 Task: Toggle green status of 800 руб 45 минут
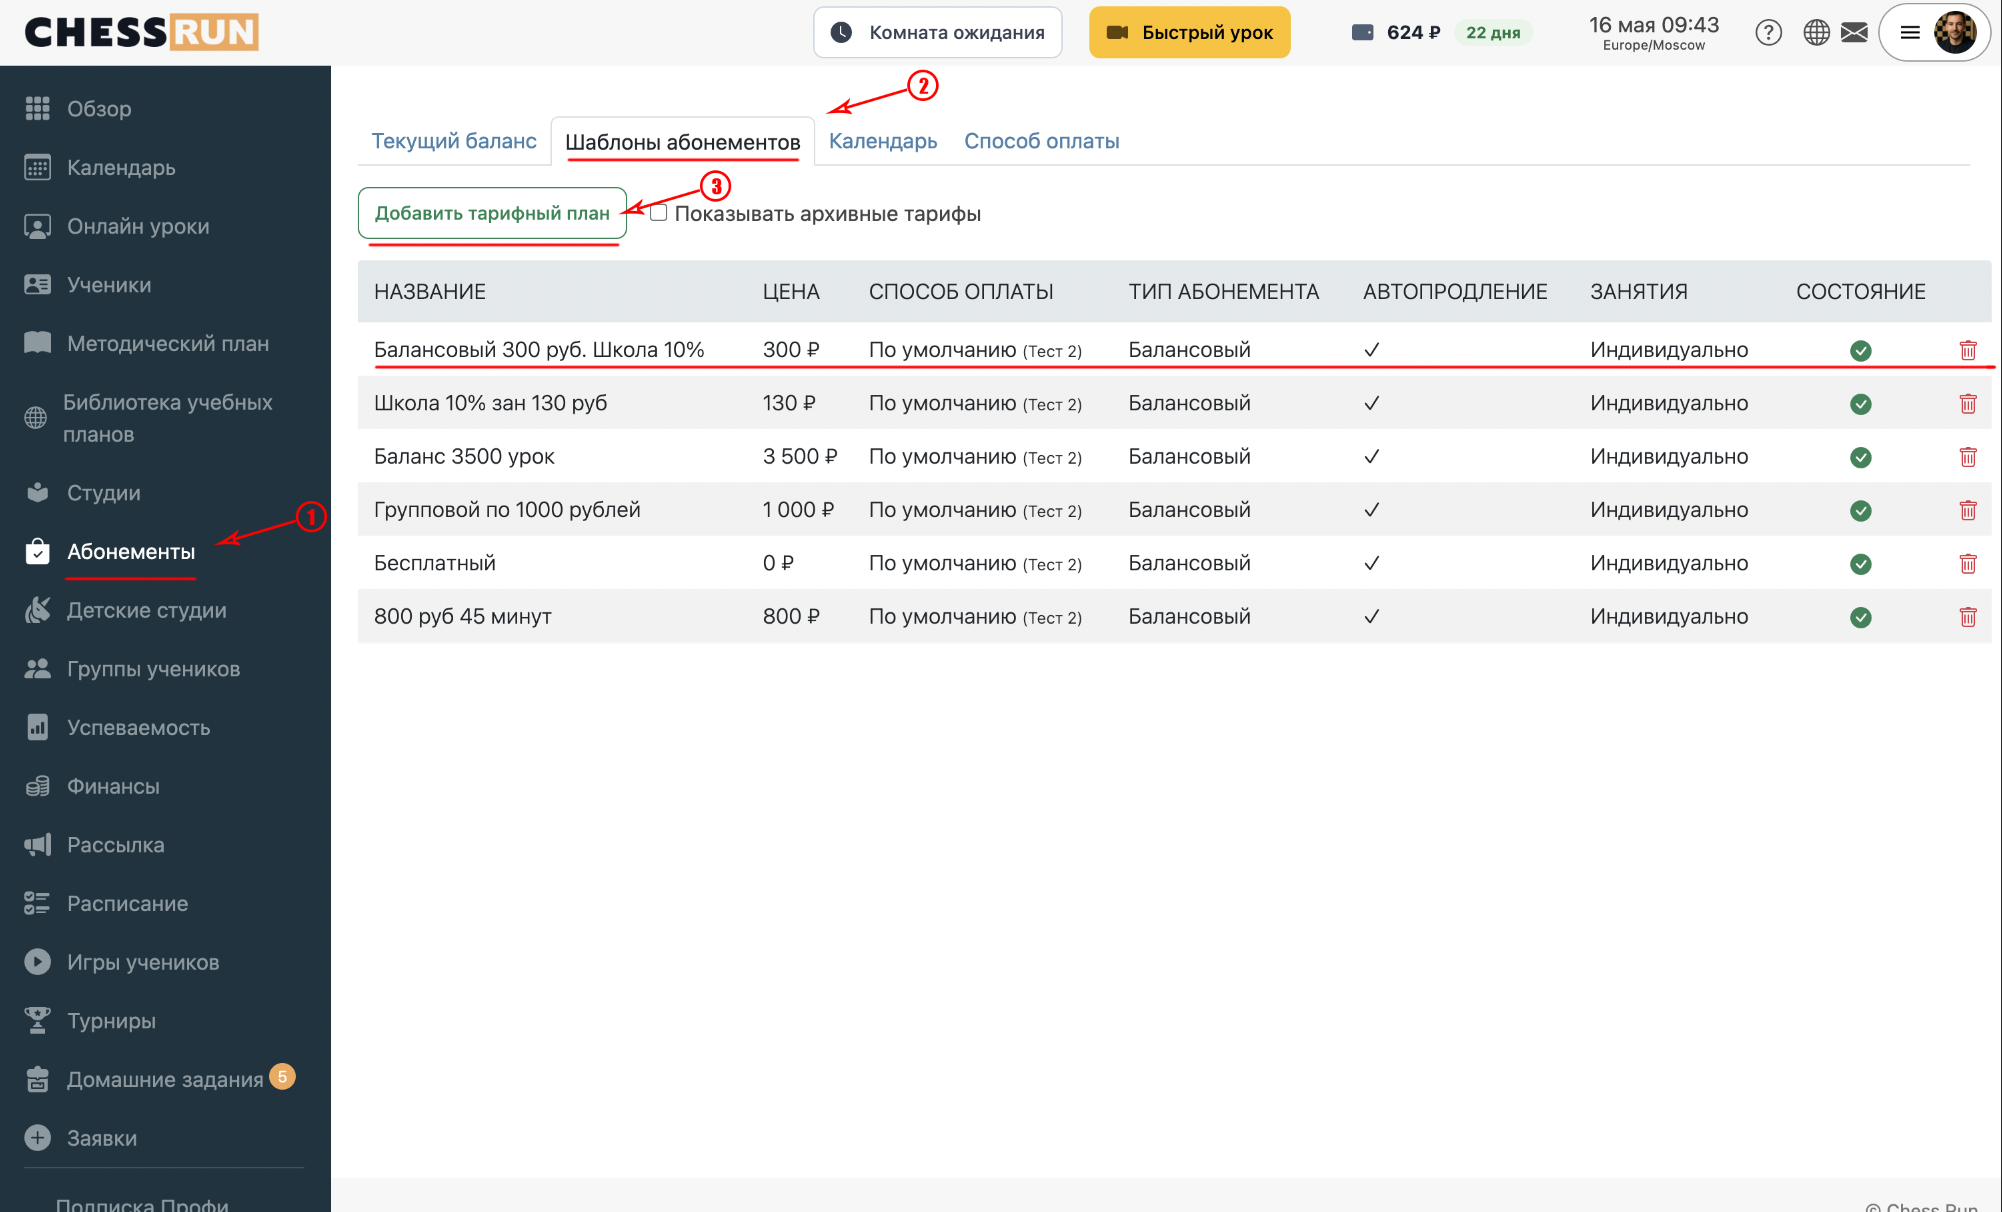point(1860,617)
